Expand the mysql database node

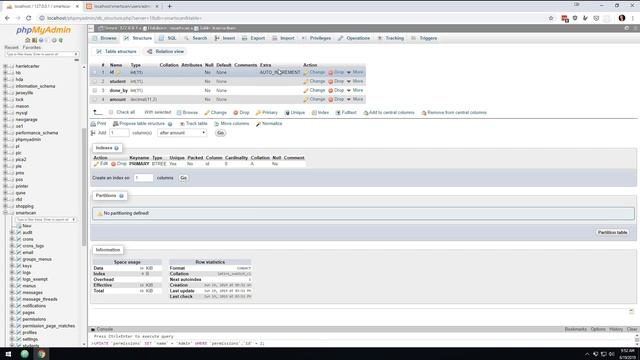tap(5, 113)
